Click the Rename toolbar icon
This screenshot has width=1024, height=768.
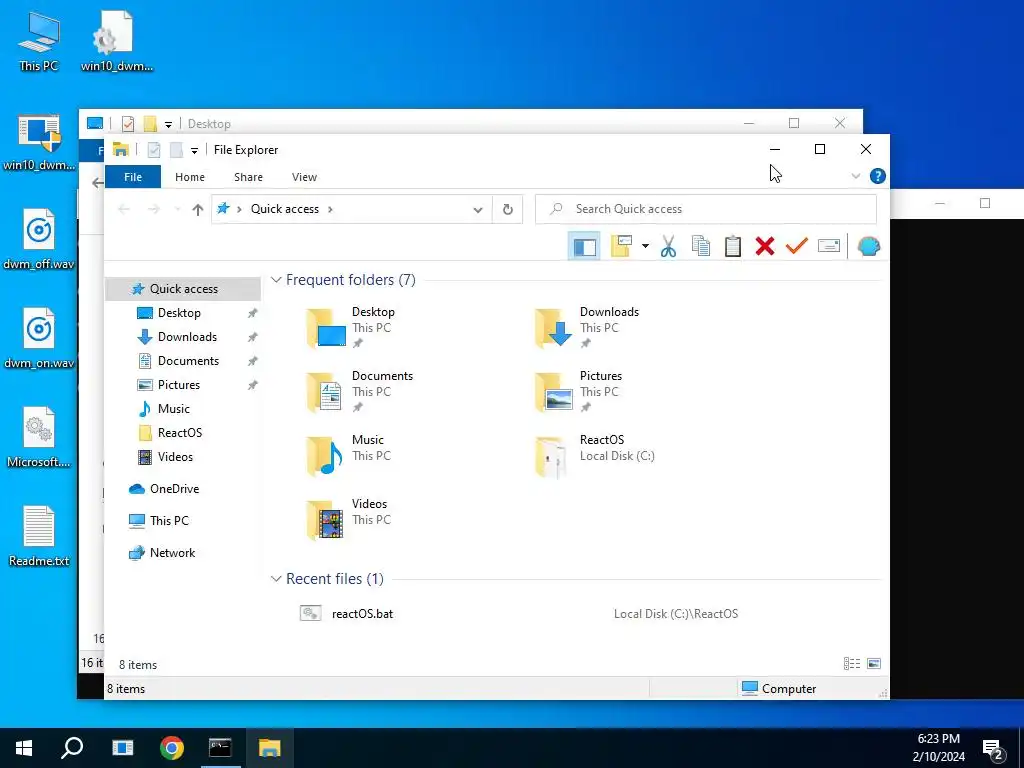point(829,246)
